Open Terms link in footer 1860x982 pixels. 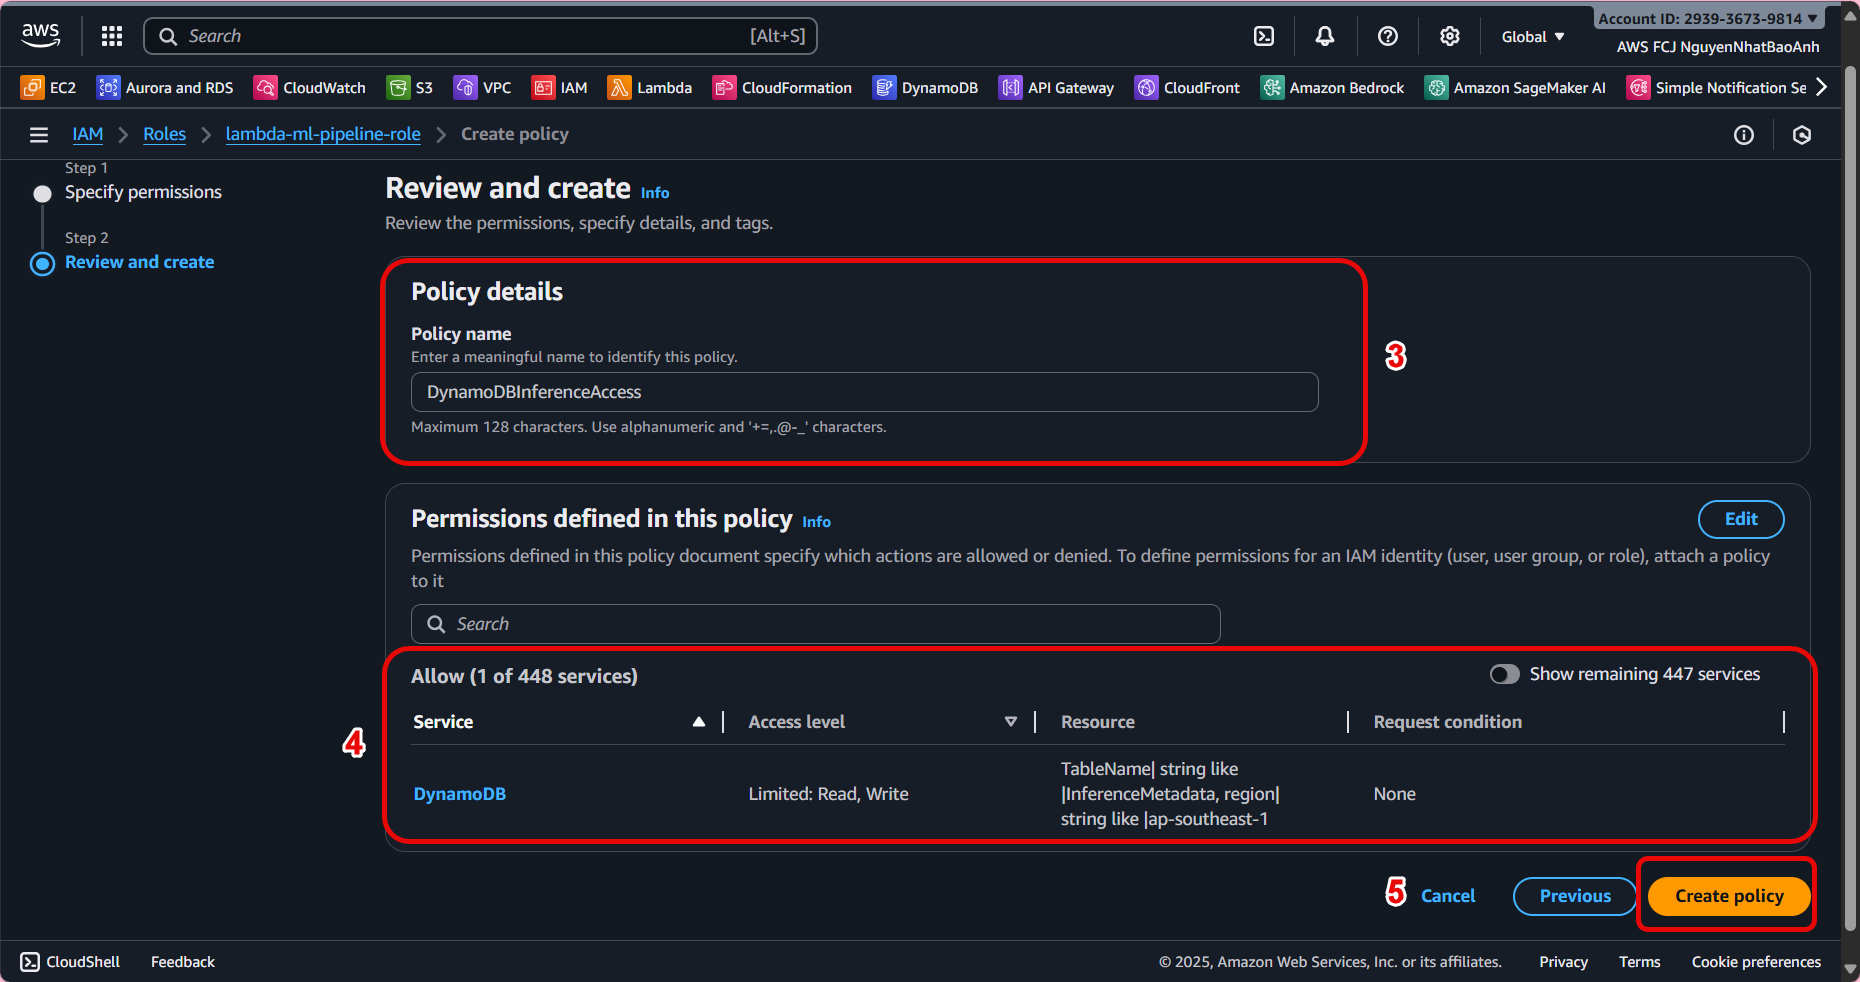1640,962
